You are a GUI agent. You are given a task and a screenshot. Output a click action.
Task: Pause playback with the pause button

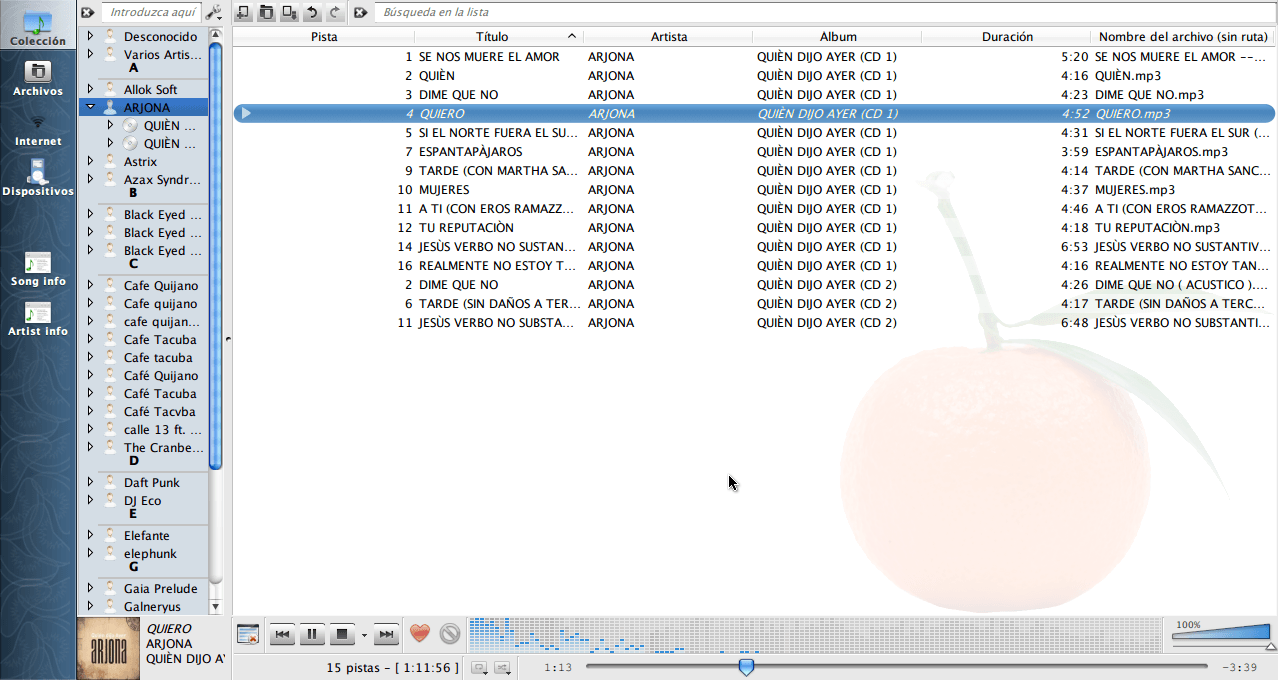click(312, 634)
